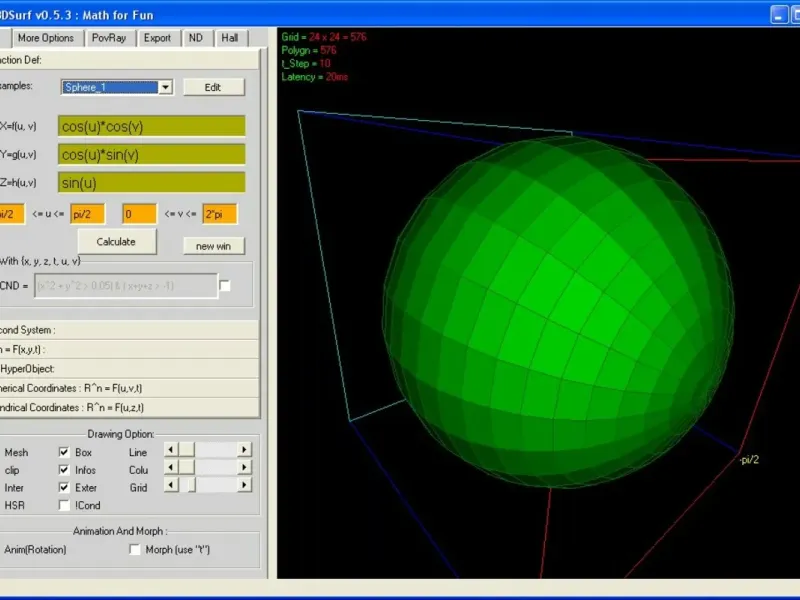This screenshot has width=800, height=600.
Task: Select the More Options tab
Action: 46,38
